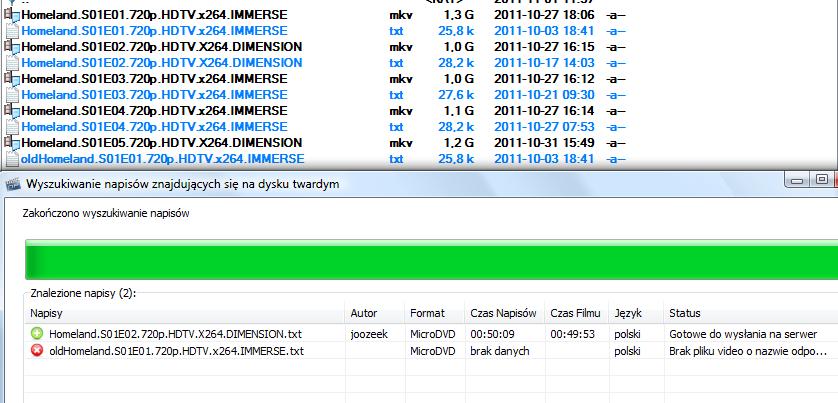838x403 pixels.
Task: Click the mkv icon of Homeland.S01E05 DIMENSION
Action: (11, 144)
